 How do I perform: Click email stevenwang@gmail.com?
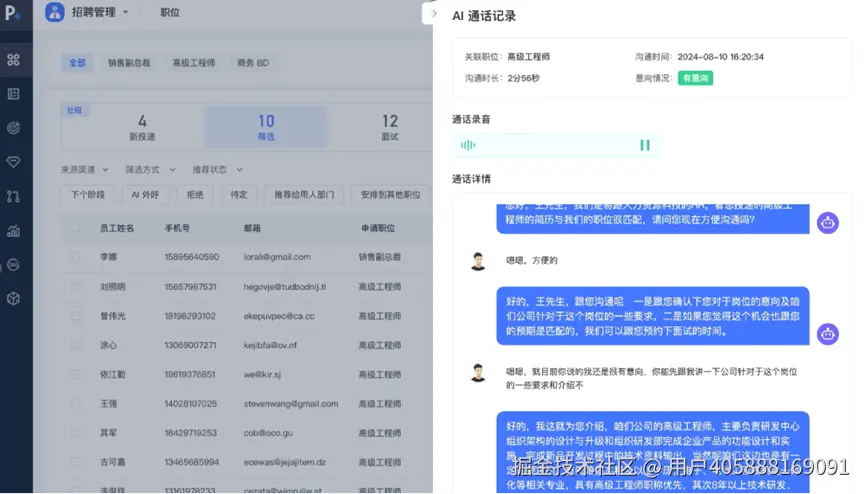[291, 403]
